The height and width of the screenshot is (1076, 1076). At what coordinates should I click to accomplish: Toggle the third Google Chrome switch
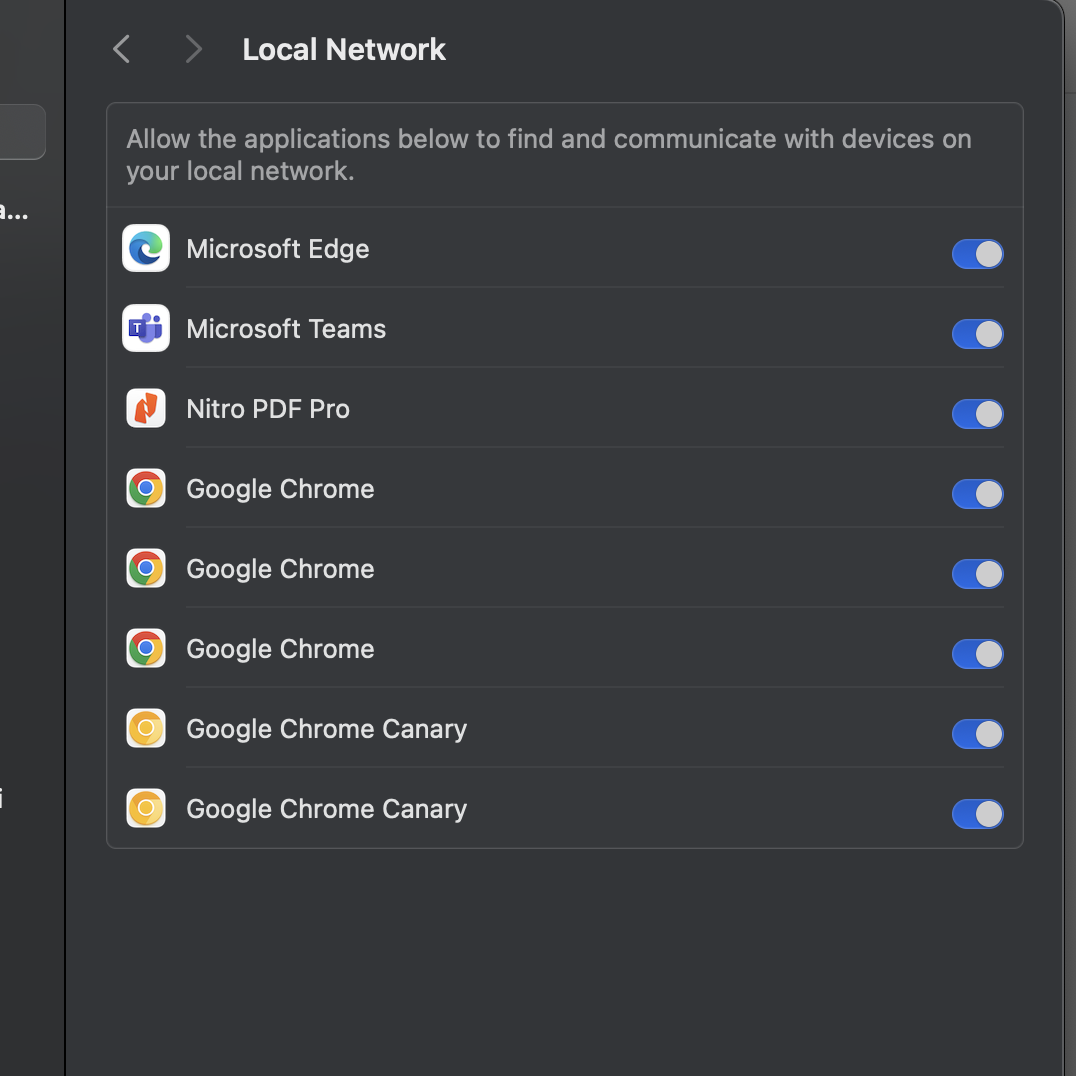[x=977, y=654]
